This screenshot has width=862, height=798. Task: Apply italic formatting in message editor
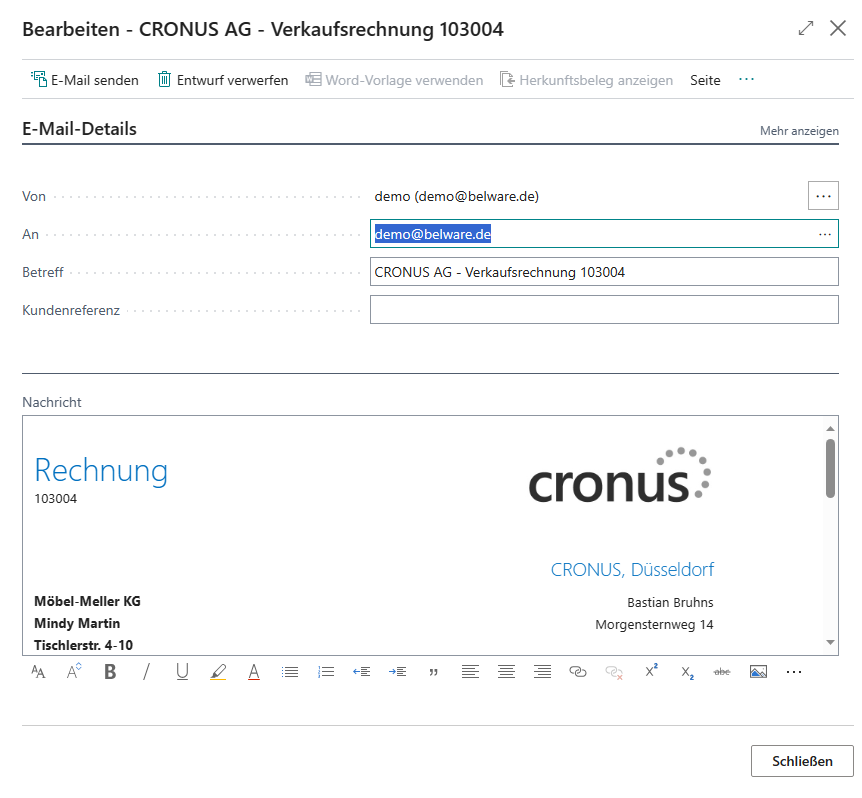pyautogui.click(x=146, y=672)
